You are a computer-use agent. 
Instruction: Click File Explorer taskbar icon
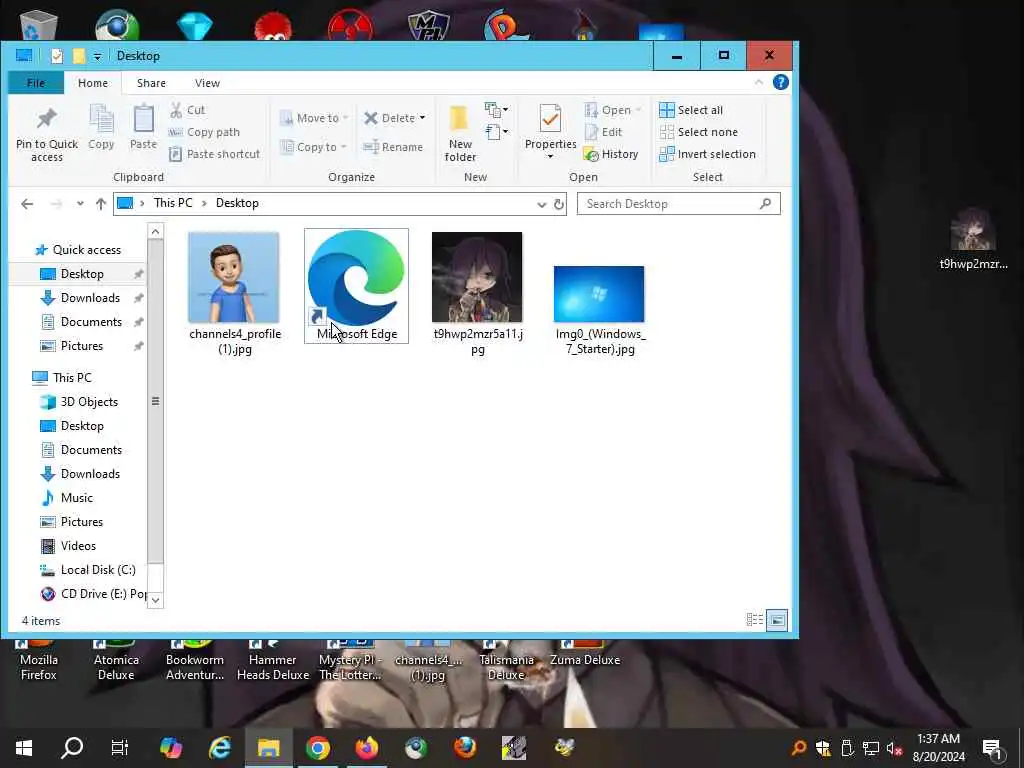pos(268,748)
